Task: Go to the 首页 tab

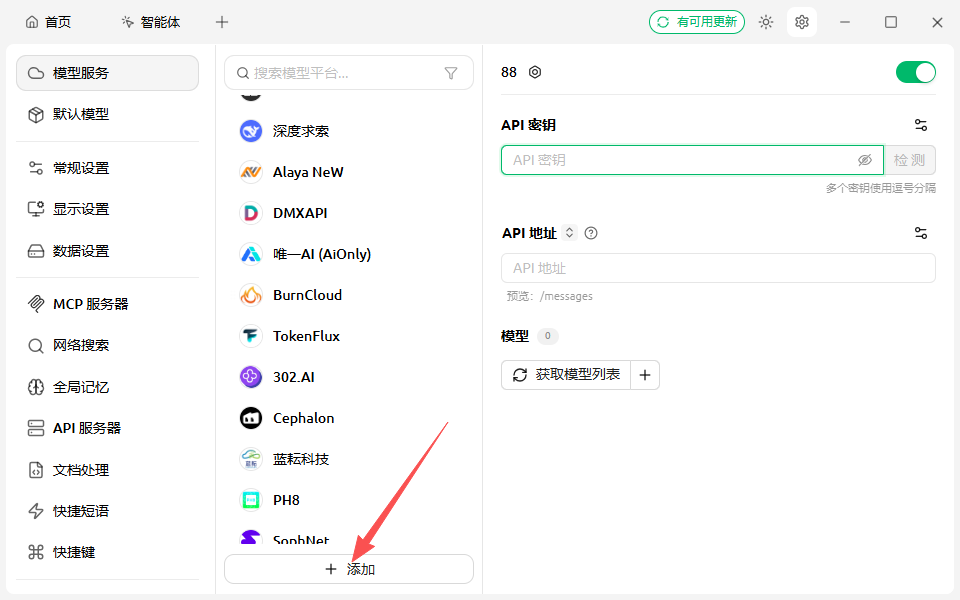Action: pyautogui.click(x=48, y=22)
